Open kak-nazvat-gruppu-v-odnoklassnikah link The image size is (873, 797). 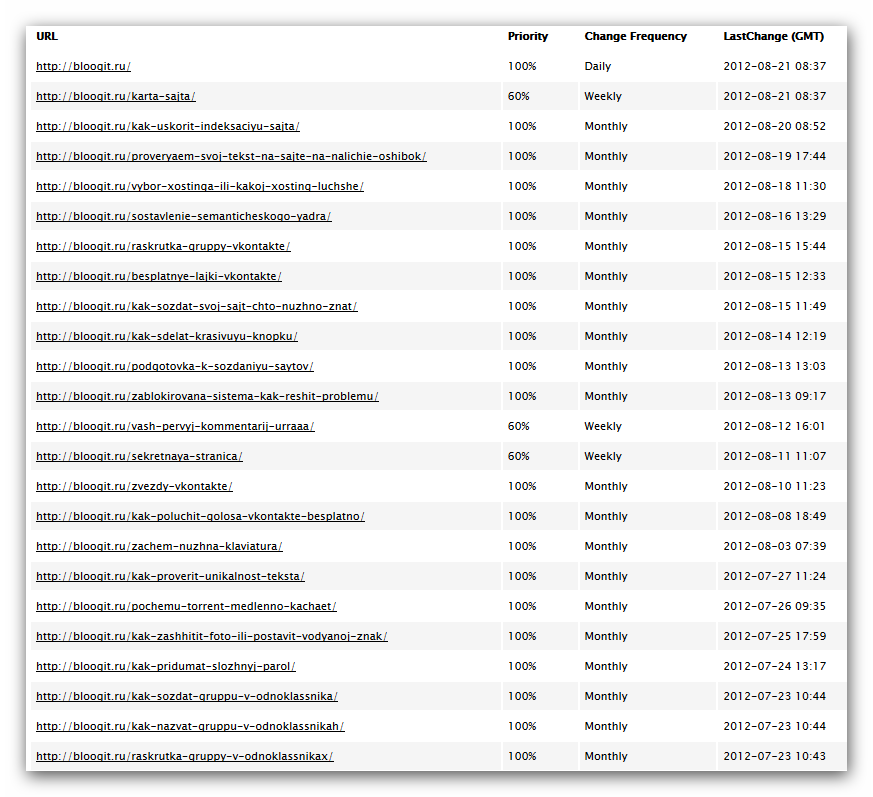190,727
